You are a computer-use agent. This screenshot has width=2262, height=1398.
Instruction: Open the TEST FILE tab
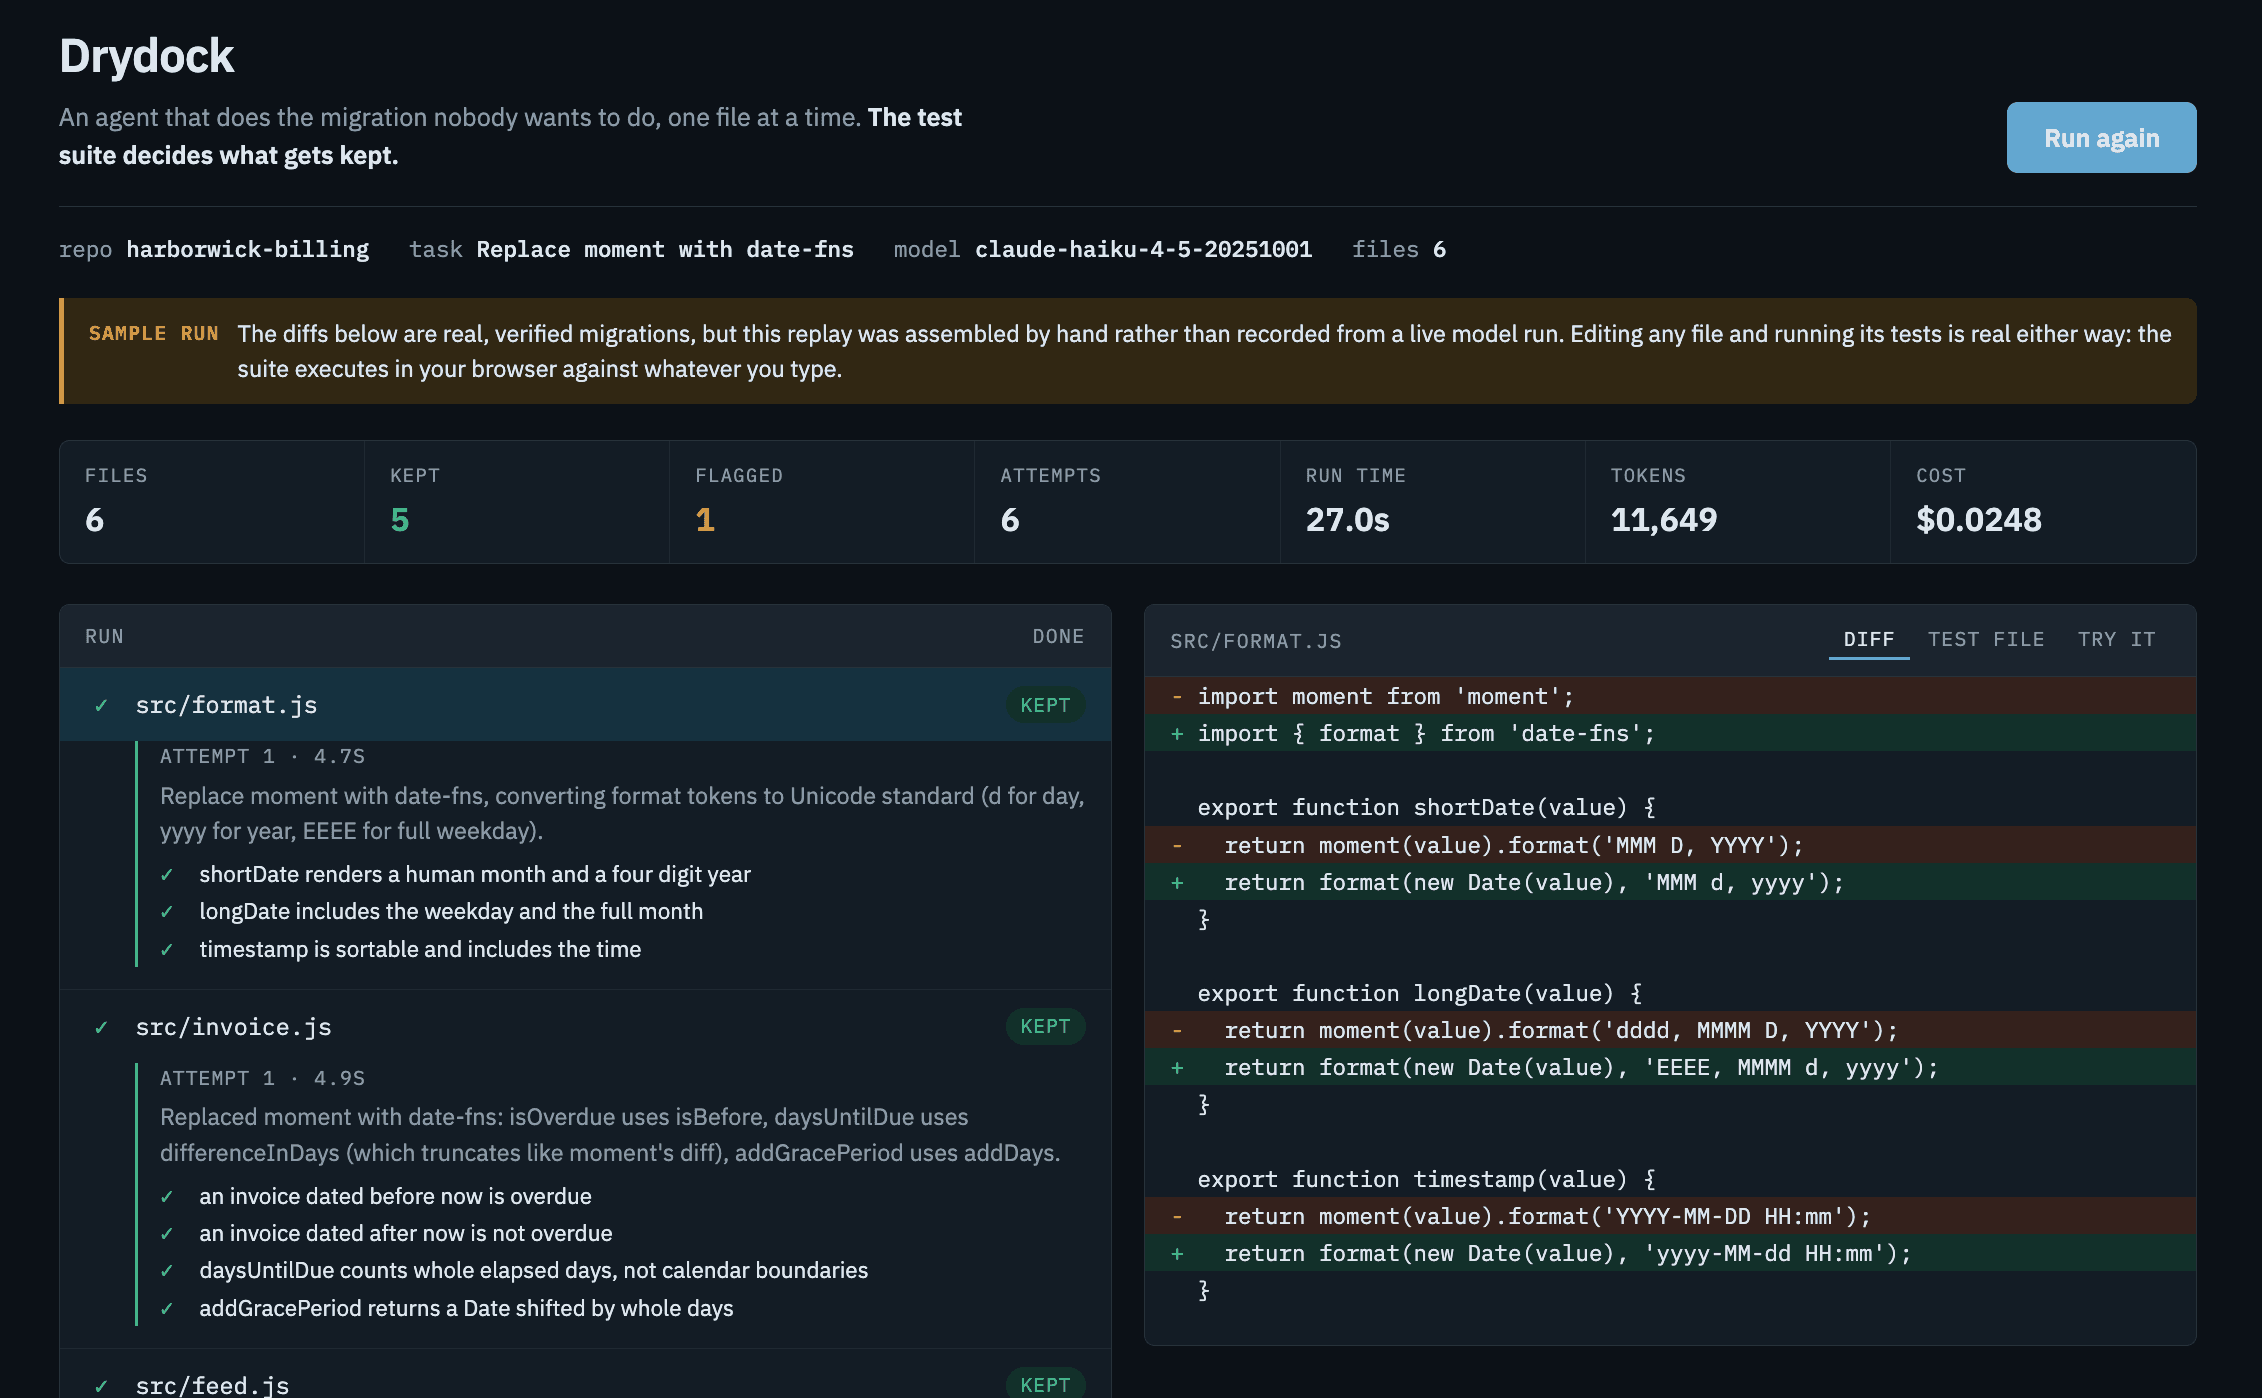click(1986, 640)
